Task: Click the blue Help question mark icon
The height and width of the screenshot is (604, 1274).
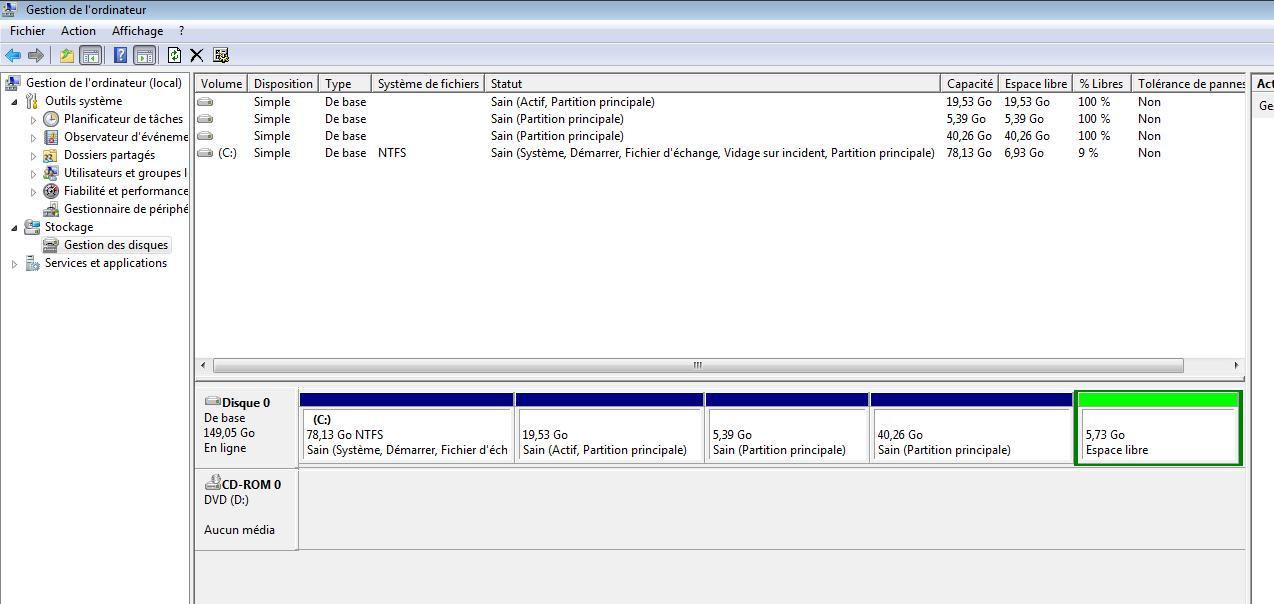Action: [120, 55]
